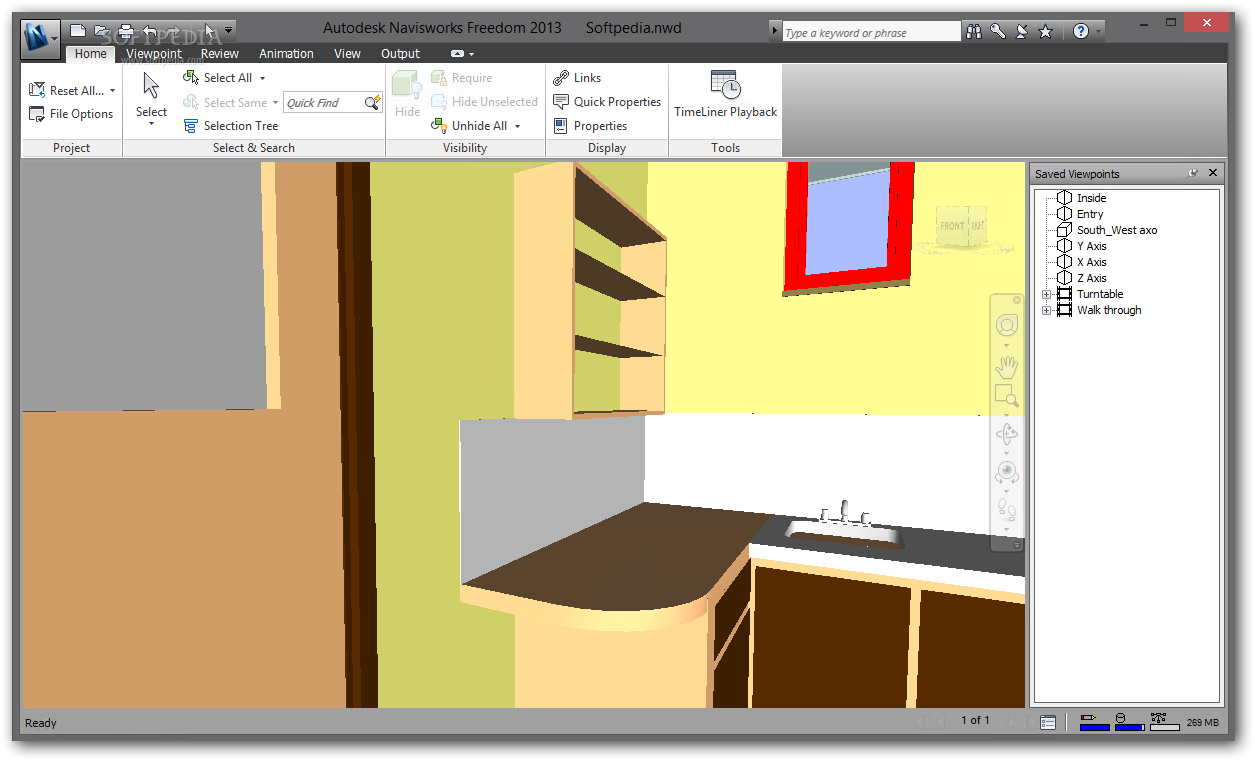Click the keyword search input field
This screenshot has width=1255, height=761.
[x=871, y=32]
